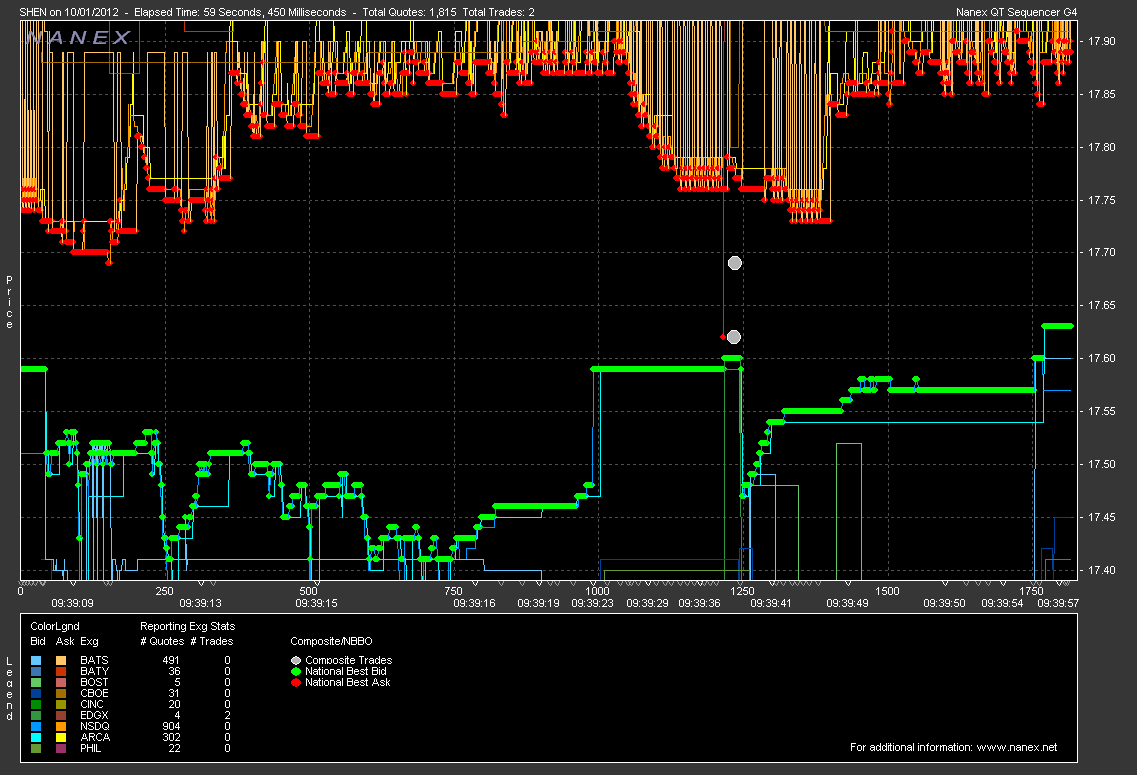Click the 'Nanex QT Sequencer G4' title text

[1017, 12]
